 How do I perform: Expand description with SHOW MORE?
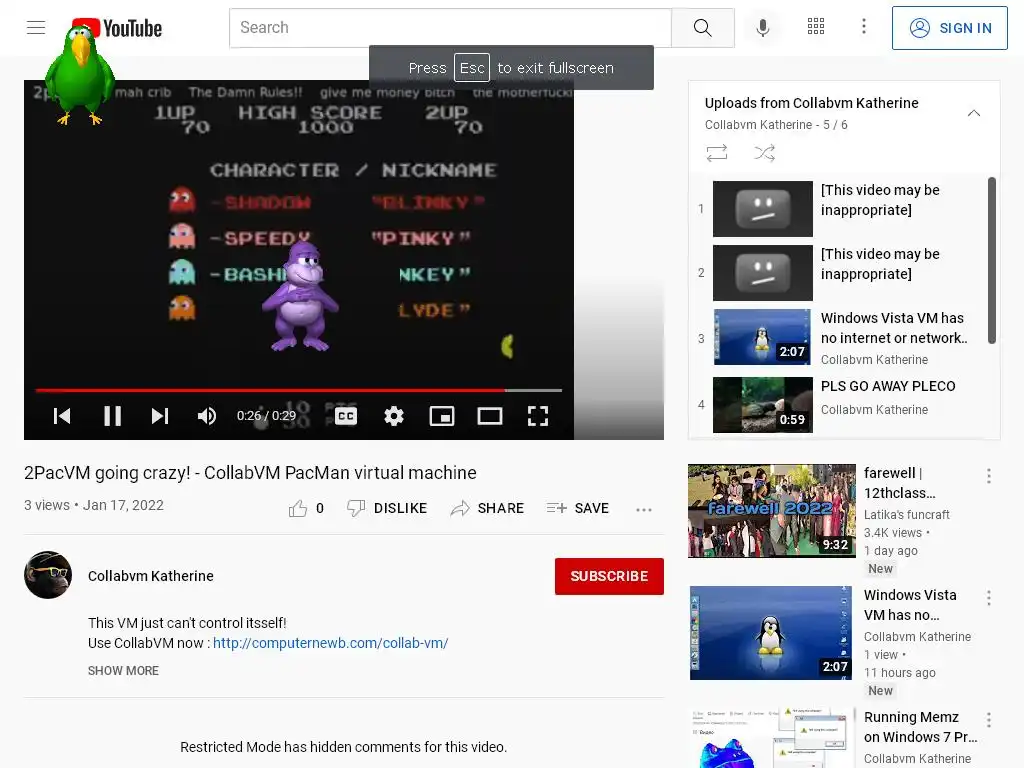click(x=123, y=671)
